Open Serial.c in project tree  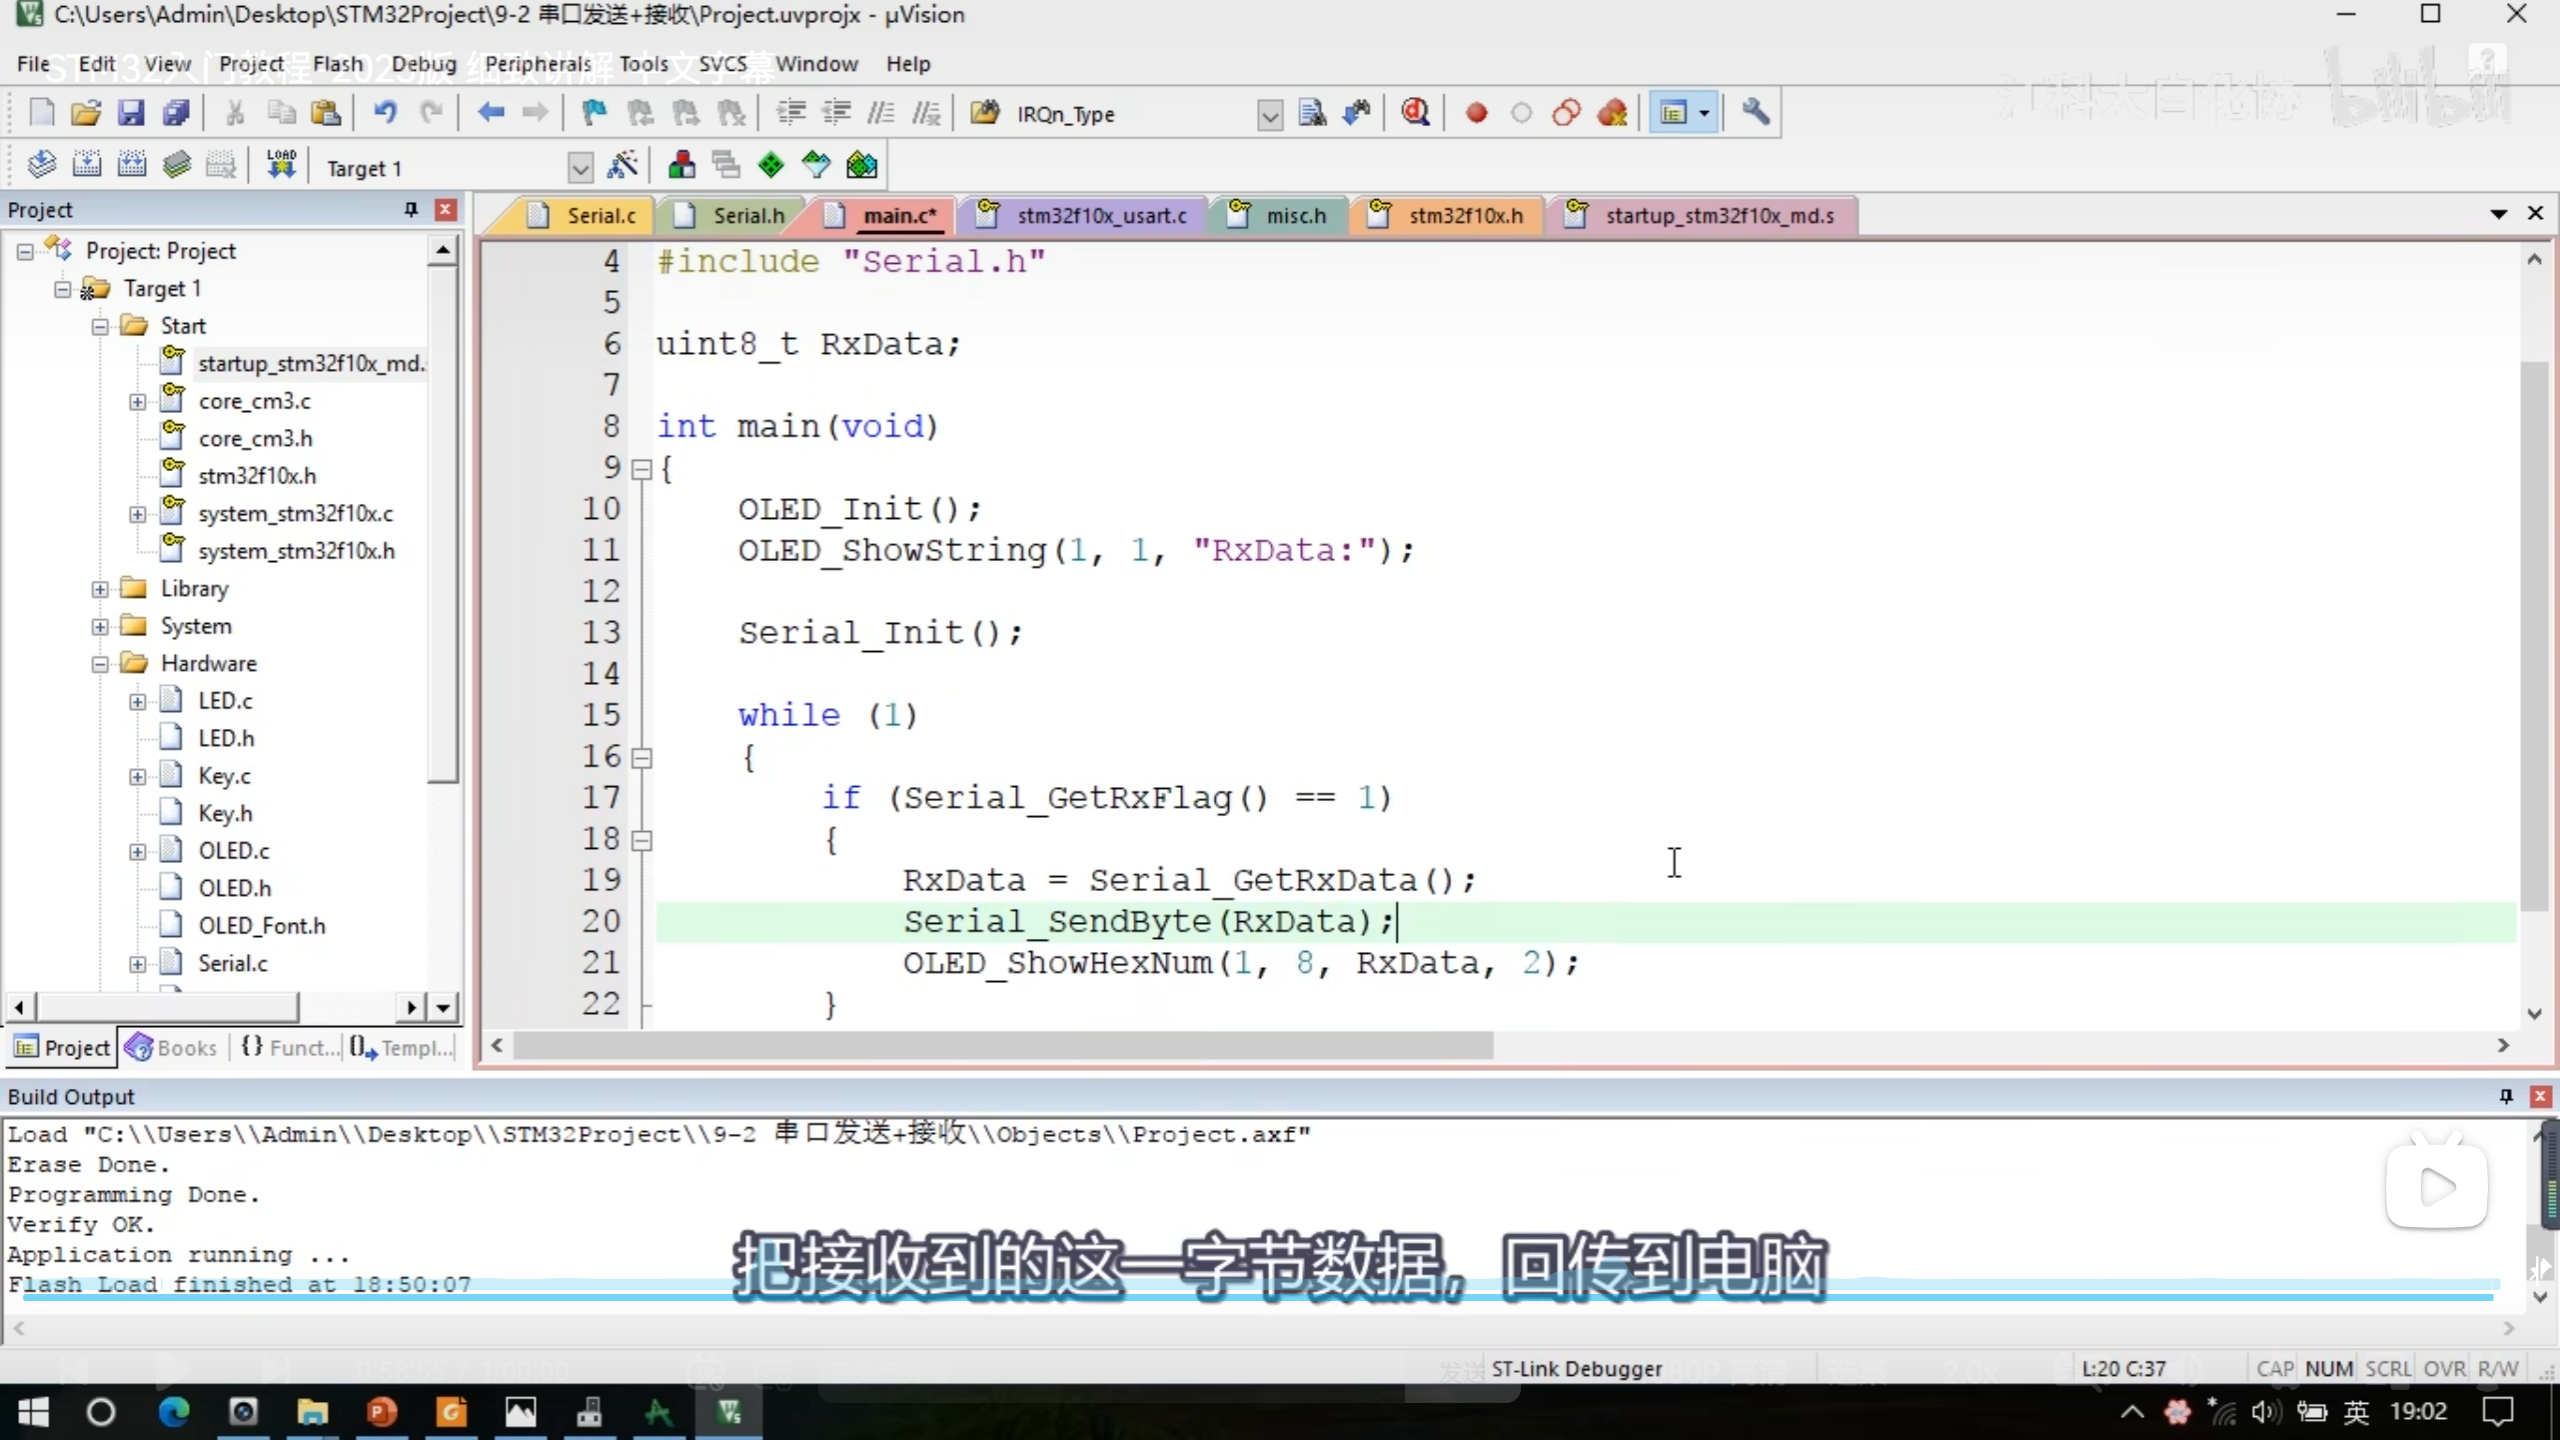coord(232,963)
